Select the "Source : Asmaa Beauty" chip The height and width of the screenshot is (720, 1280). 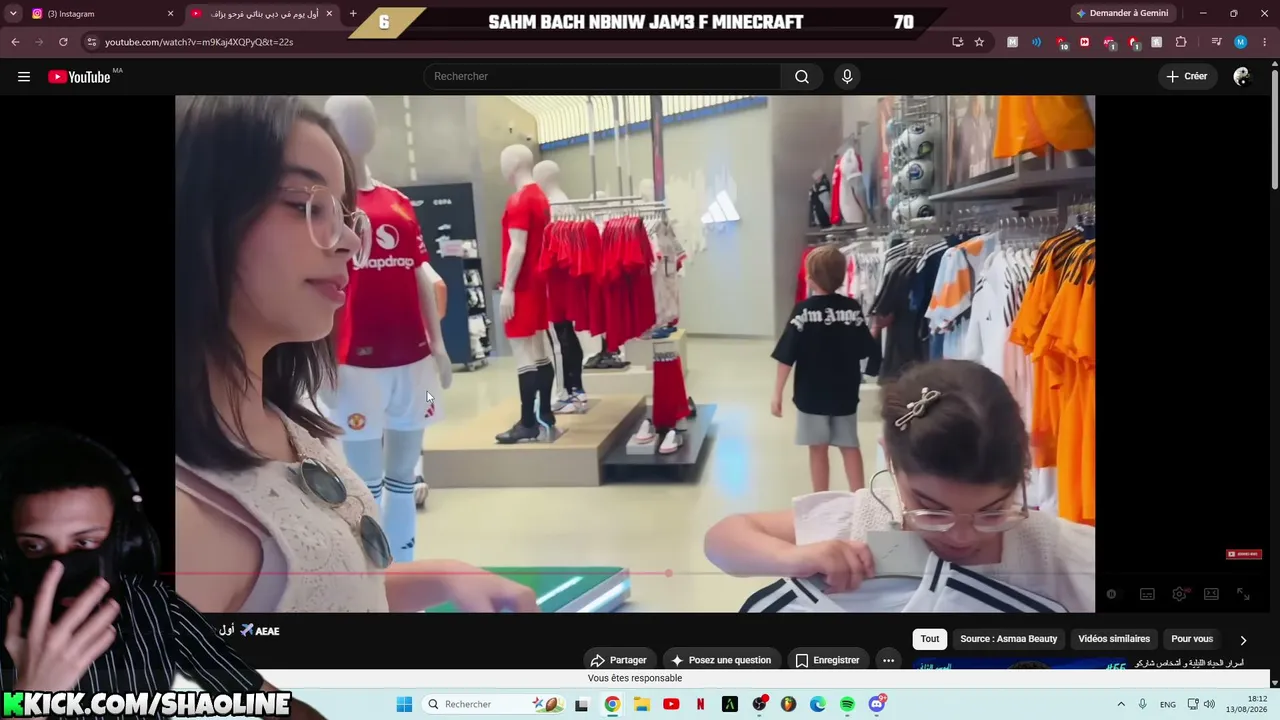[1008, 639]
